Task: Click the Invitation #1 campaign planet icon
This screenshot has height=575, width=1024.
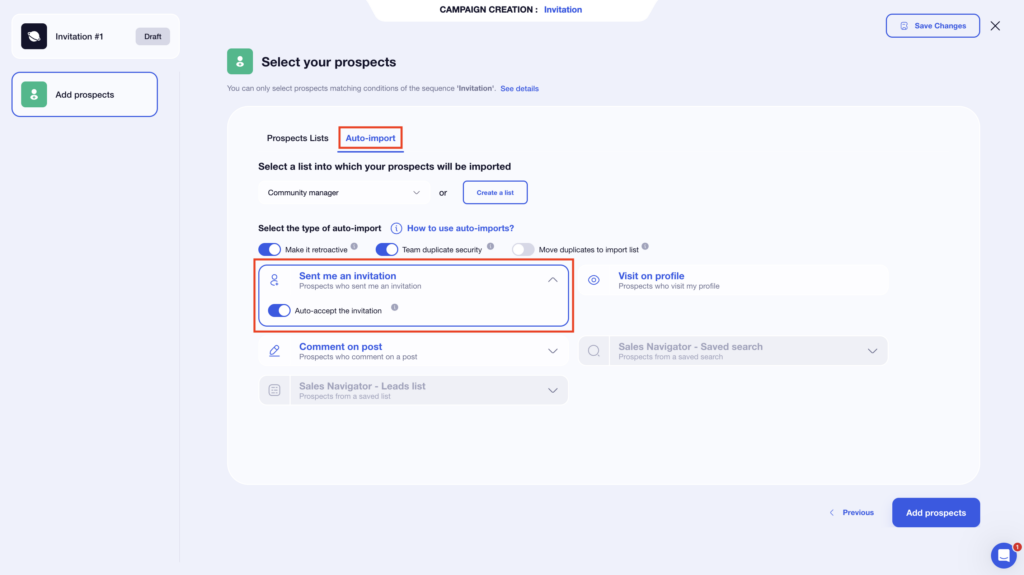Action: tap(34, 36)
